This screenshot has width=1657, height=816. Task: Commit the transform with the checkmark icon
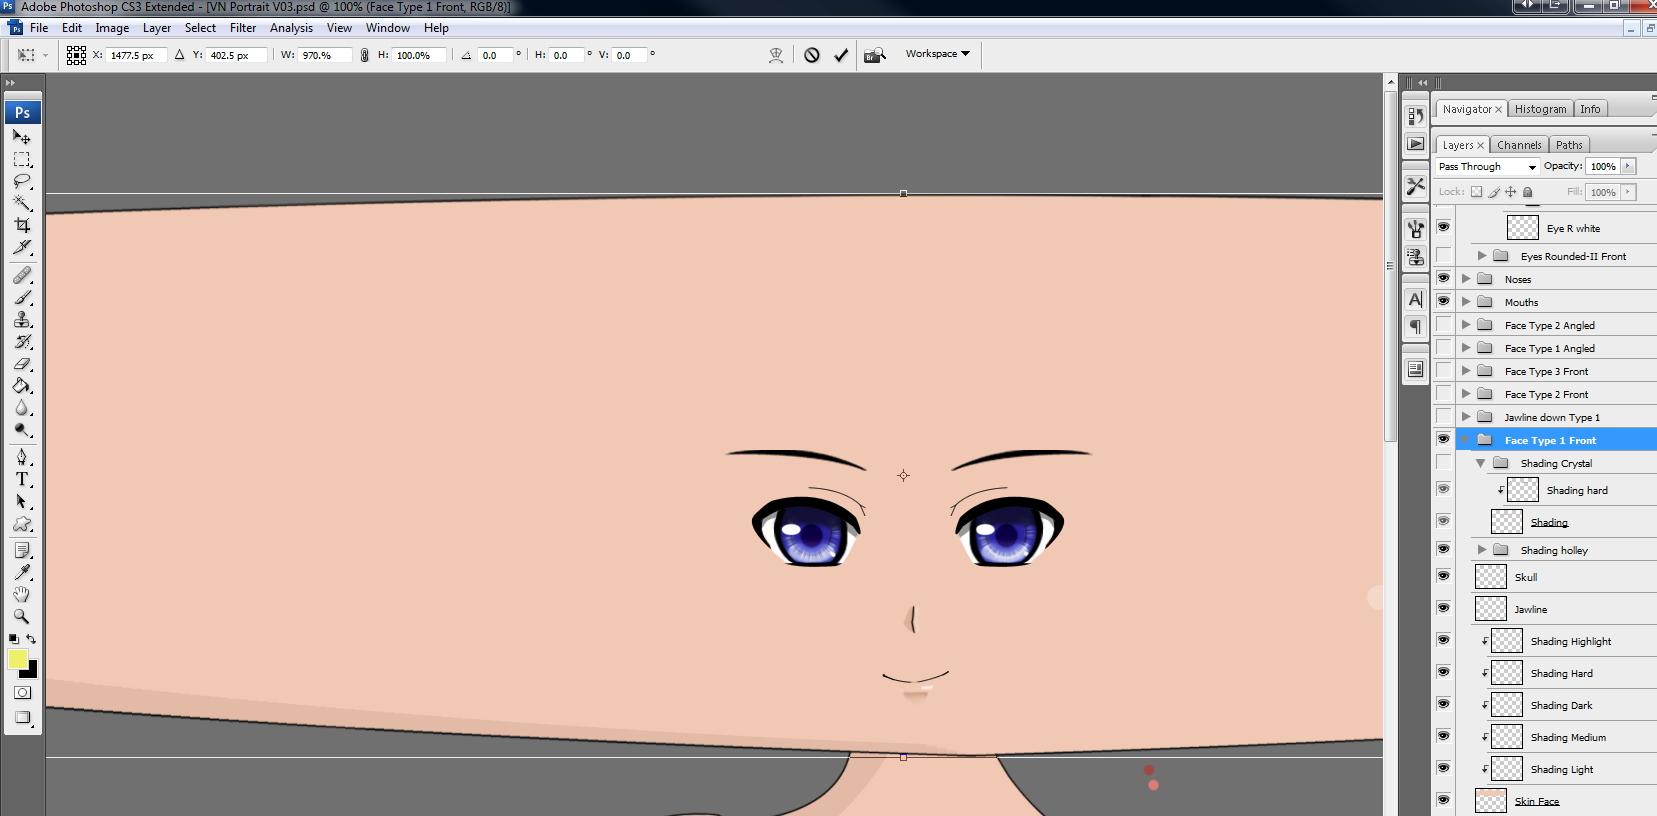[841, 55]
